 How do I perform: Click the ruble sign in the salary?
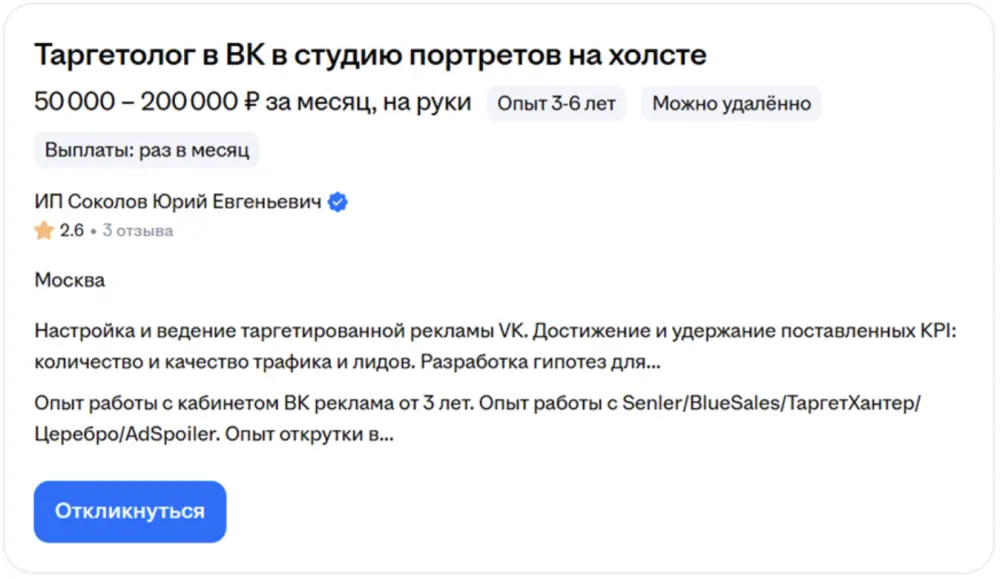tap(251, 102)
